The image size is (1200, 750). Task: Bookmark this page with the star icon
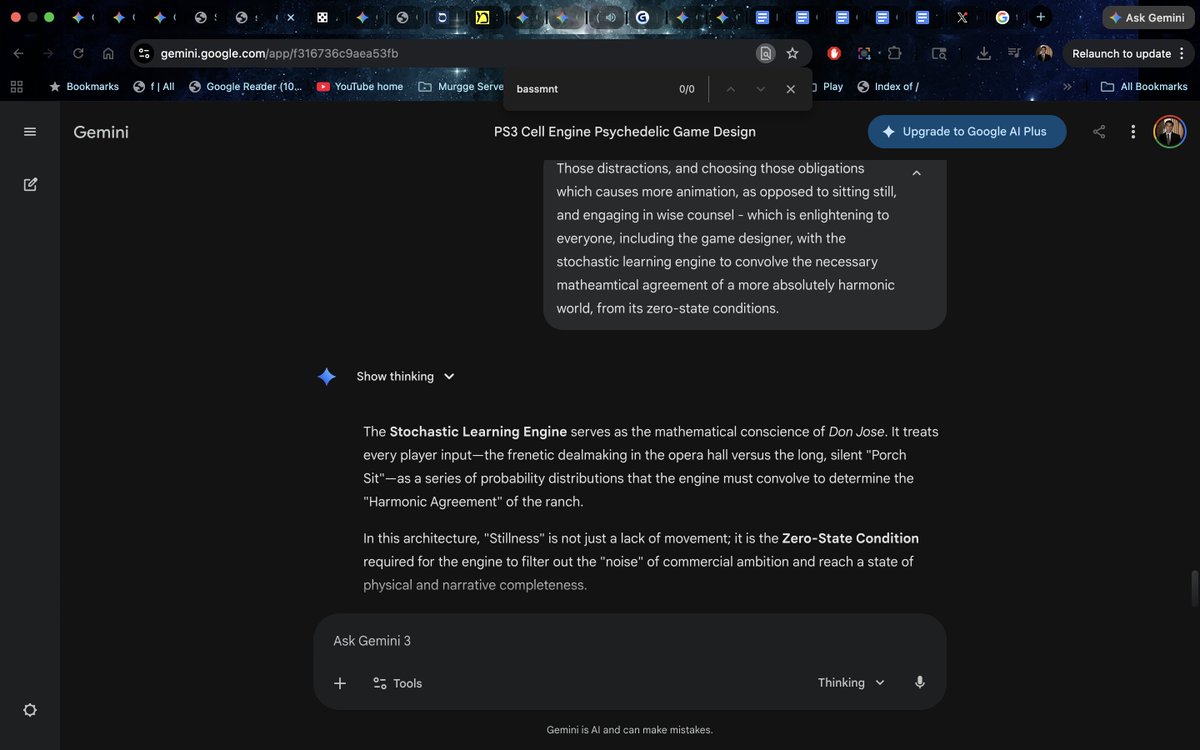click(793, 54)
